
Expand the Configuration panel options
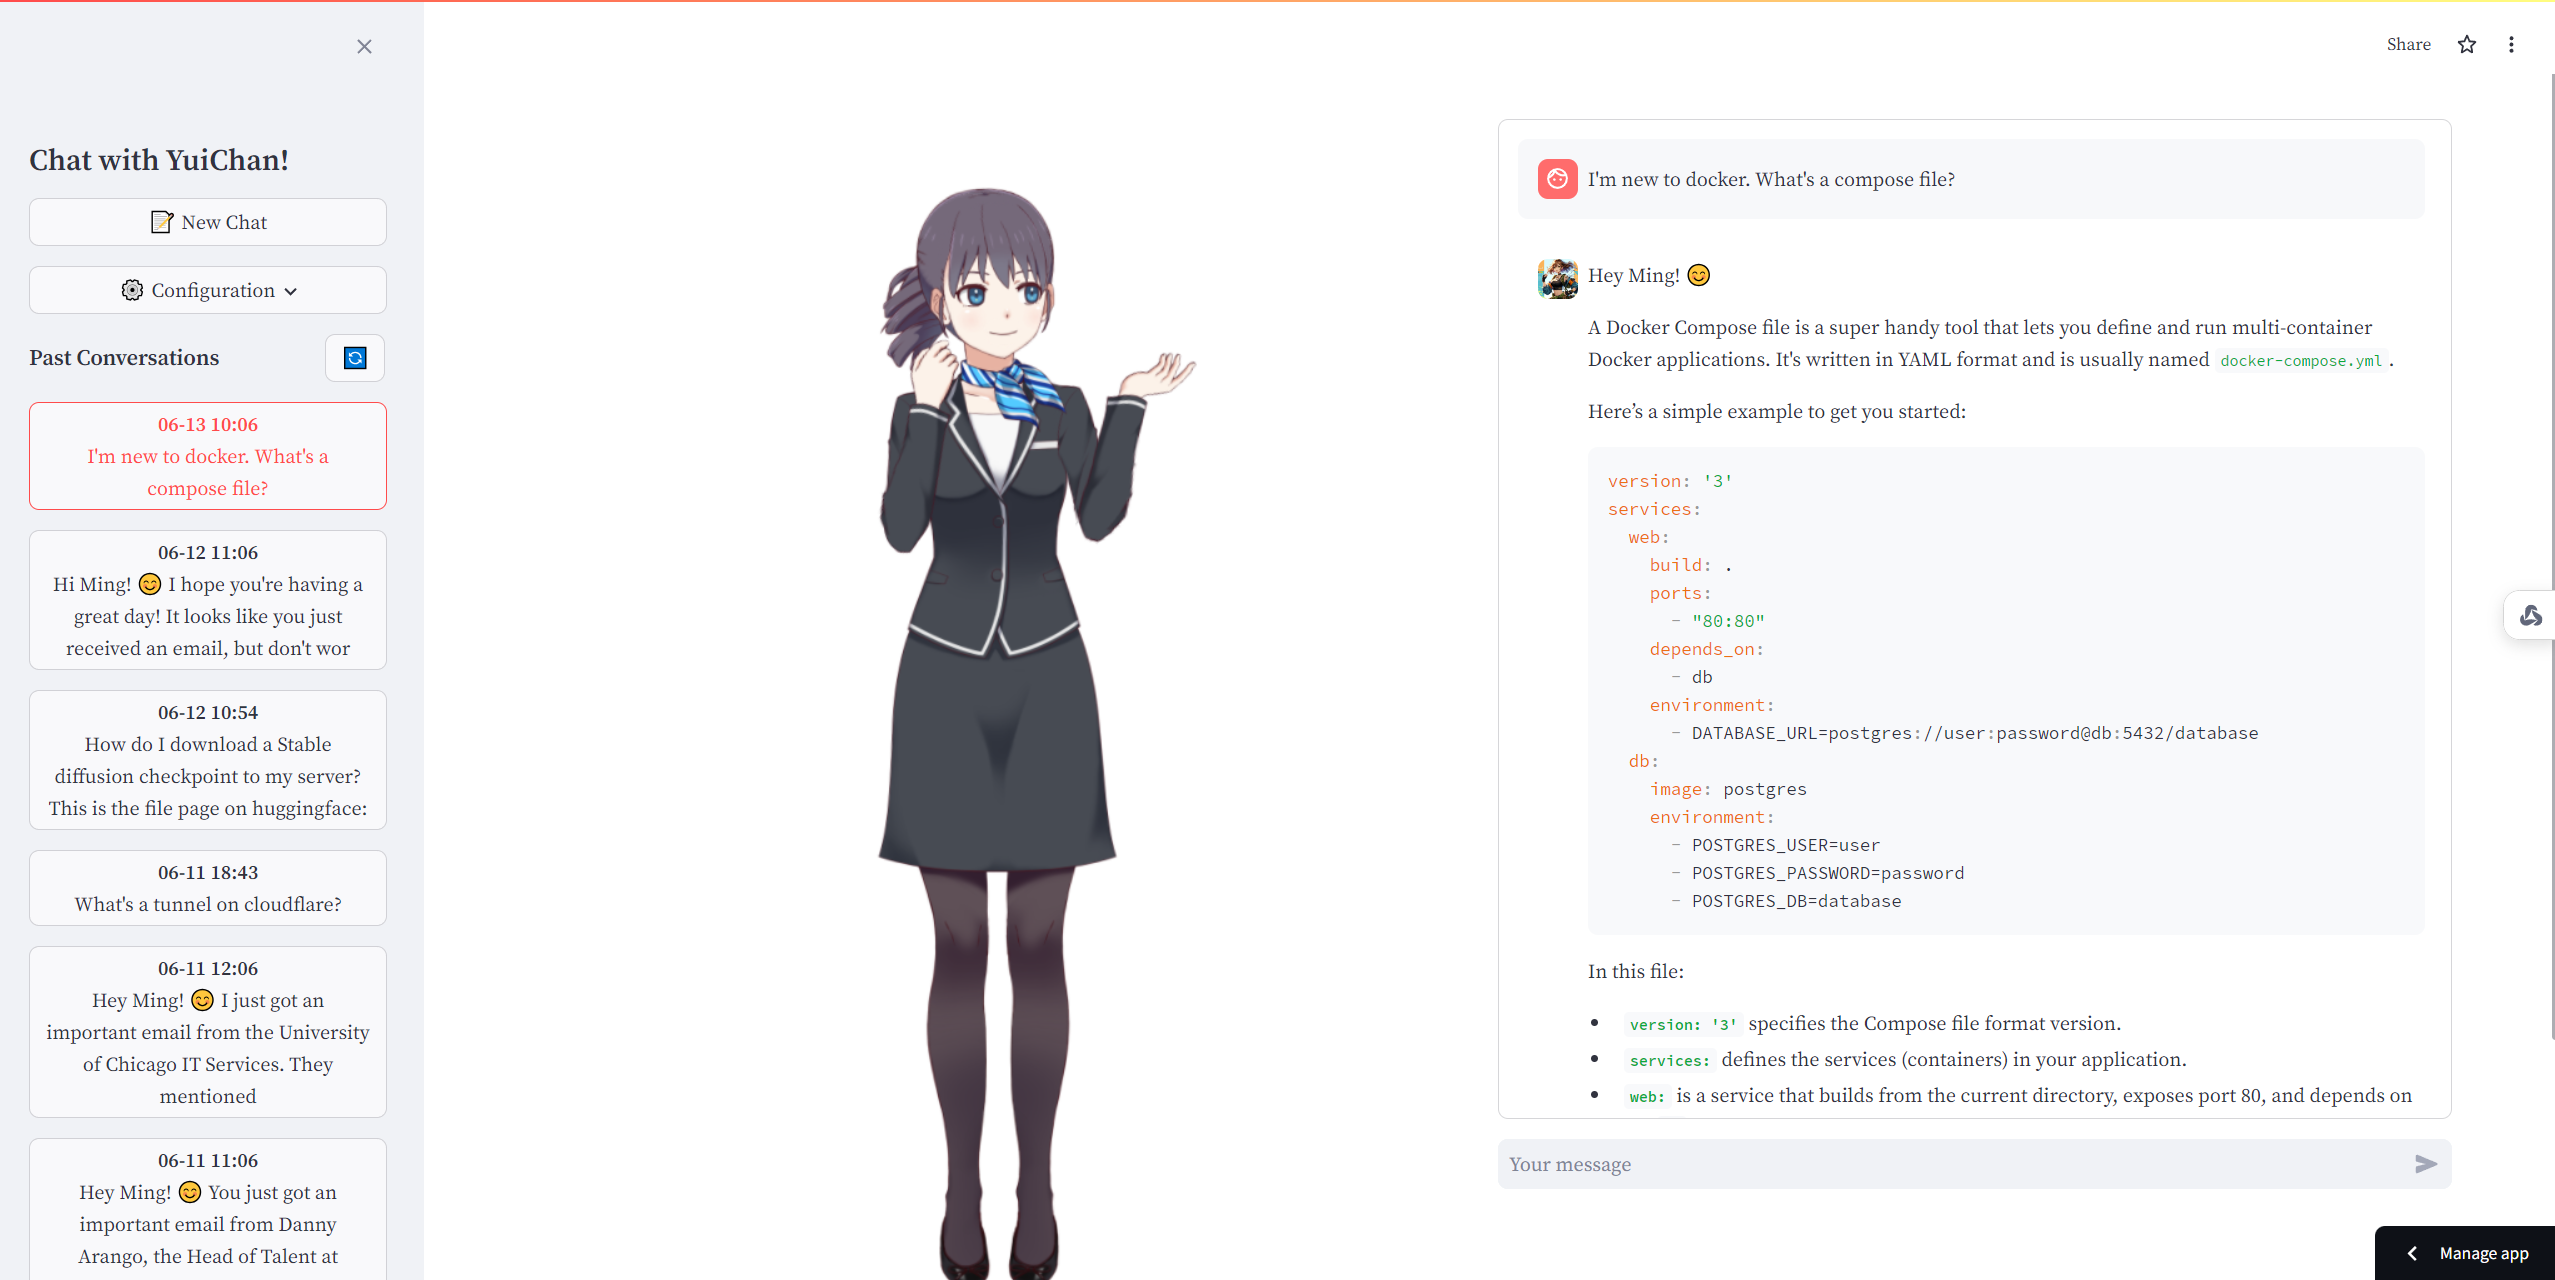(207, 291)
